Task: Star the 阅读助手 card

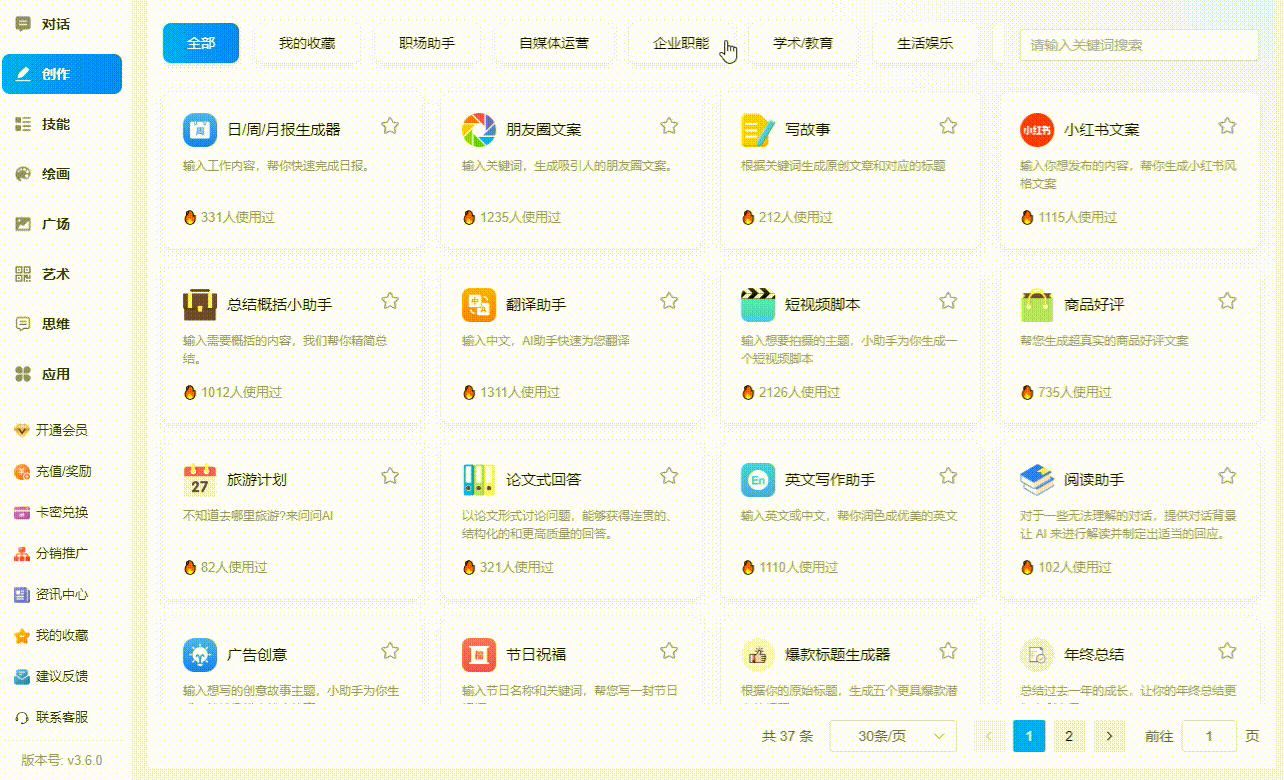Action: pos(1227,476)
